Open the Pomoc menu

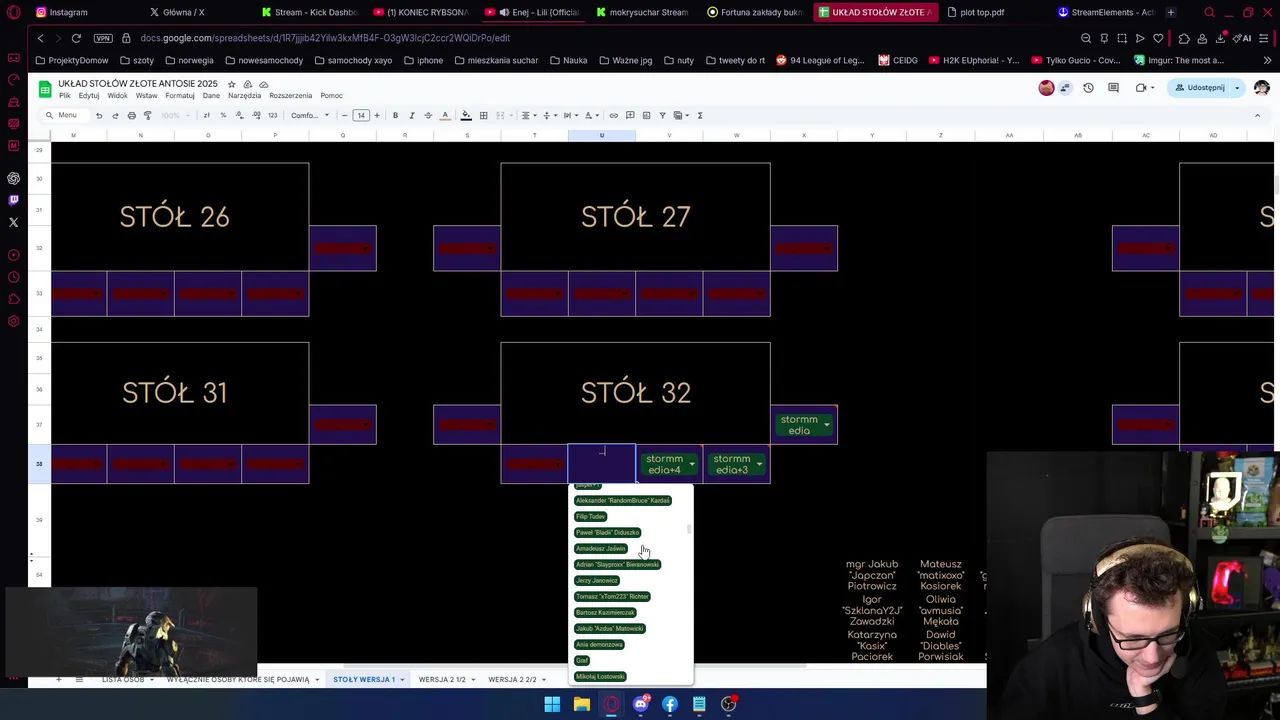pyautogui.click(x=331, y=96)
